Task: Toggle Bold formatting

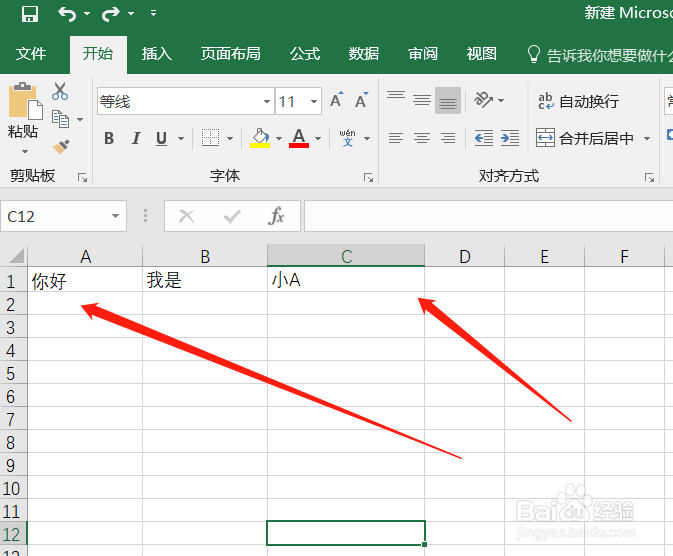Action: tap(109, 138)
